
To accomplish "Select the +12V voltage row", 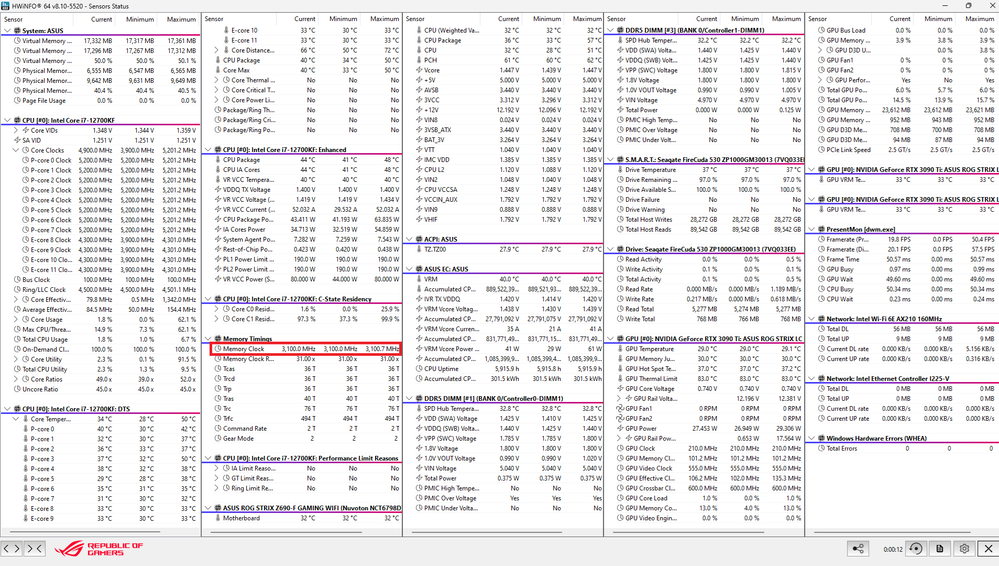I will click(x=503, y=110).
